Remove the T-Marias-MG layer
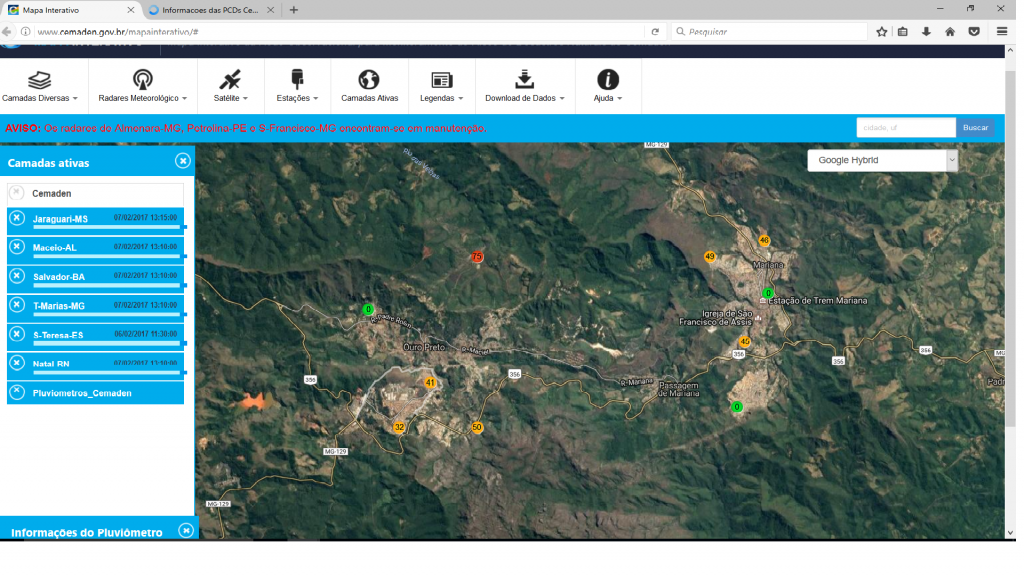Screen dimensions: 1024x575 (x=18, y=304)
